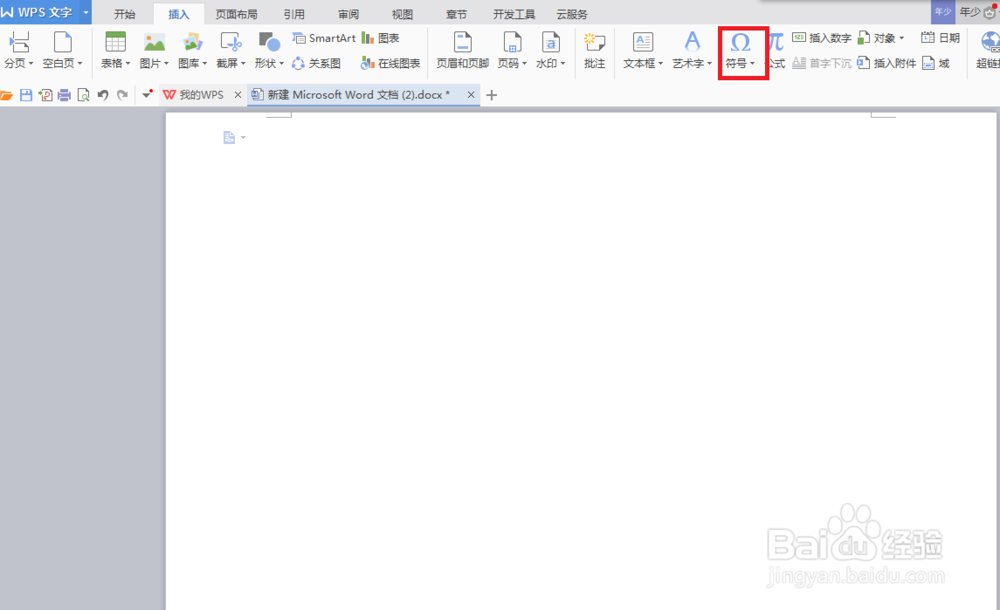Expand the quick access toolbar customize arrow
1000x610 pixels.
[147, 95]
